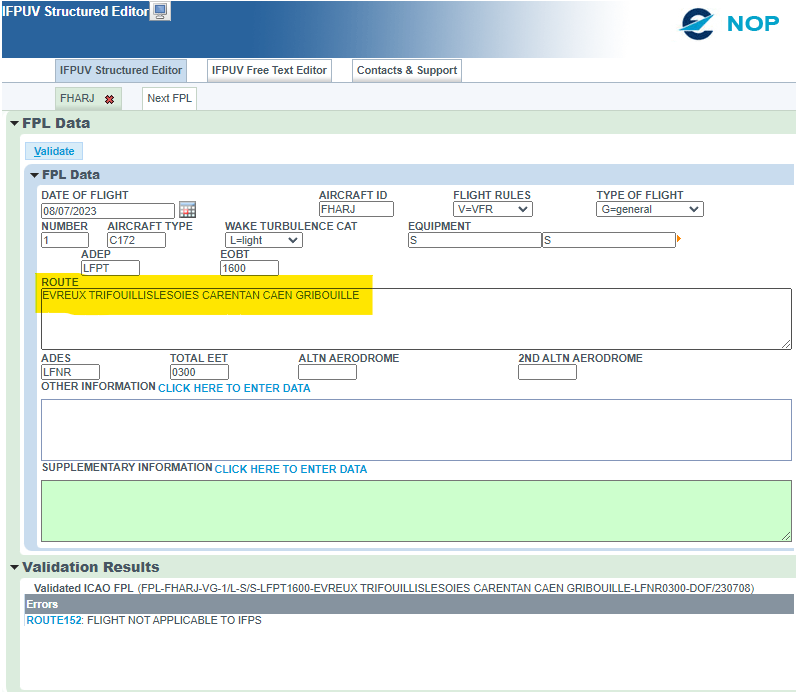Click the Total EET field showing 0300

[199, 372]
